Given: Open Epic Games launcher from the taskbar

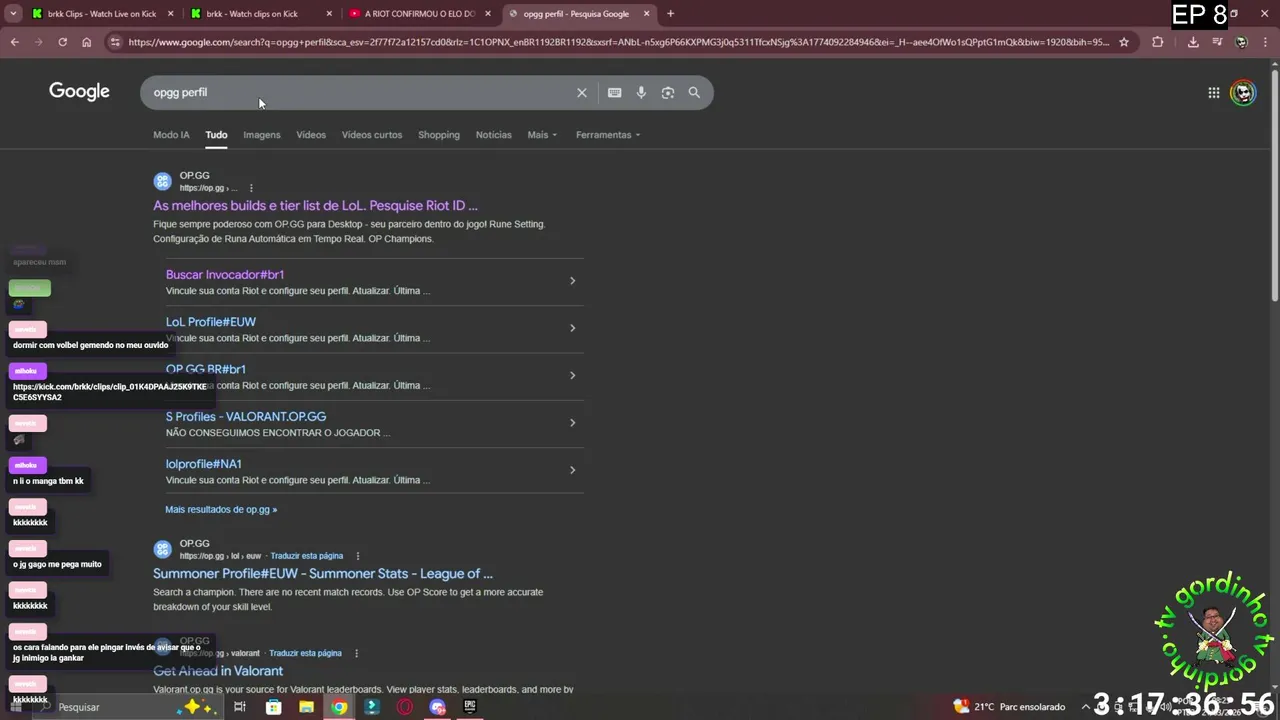Looking at the screenshot, I should pos(470,707).
